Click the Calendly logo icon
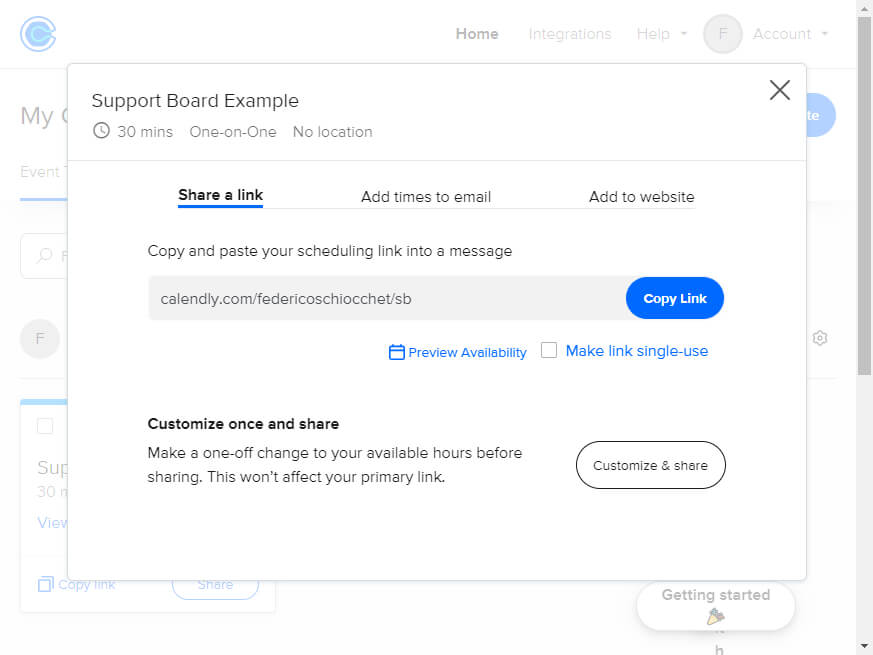The image size is (873, 655). tap(38, 34)
